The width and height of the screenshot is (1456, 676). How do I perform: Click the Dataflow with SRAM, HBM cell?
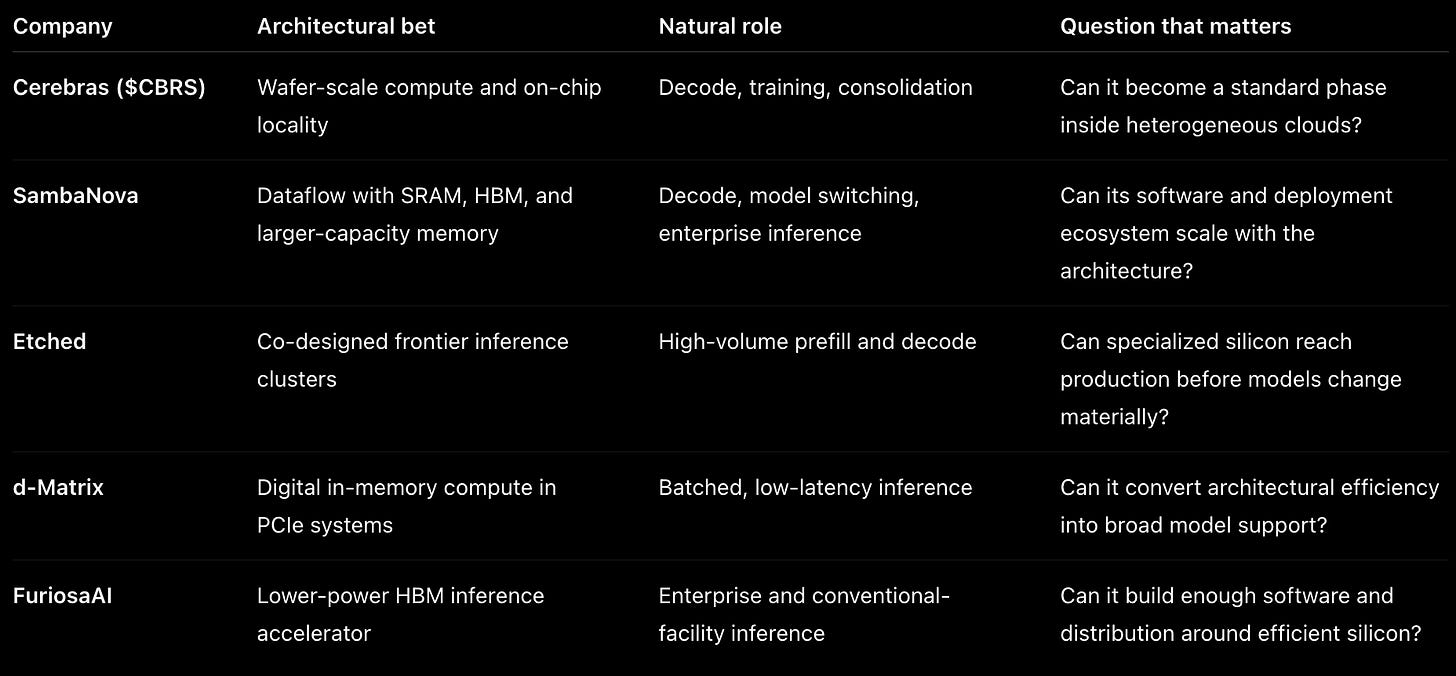pyautogui.click(x=415, y=214)
